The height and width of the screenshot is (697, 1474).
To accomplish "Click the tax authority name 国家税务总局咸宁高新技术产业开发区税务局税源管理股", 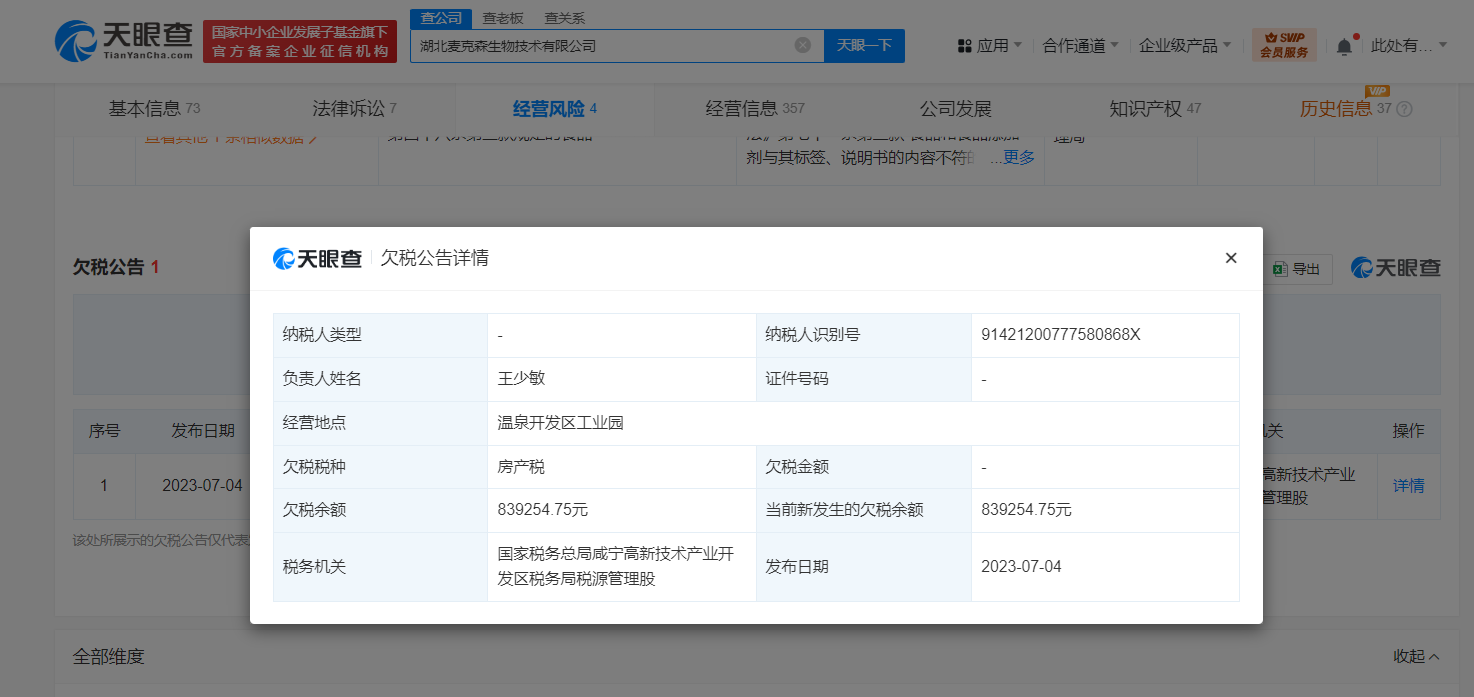I will pos(616,566).
